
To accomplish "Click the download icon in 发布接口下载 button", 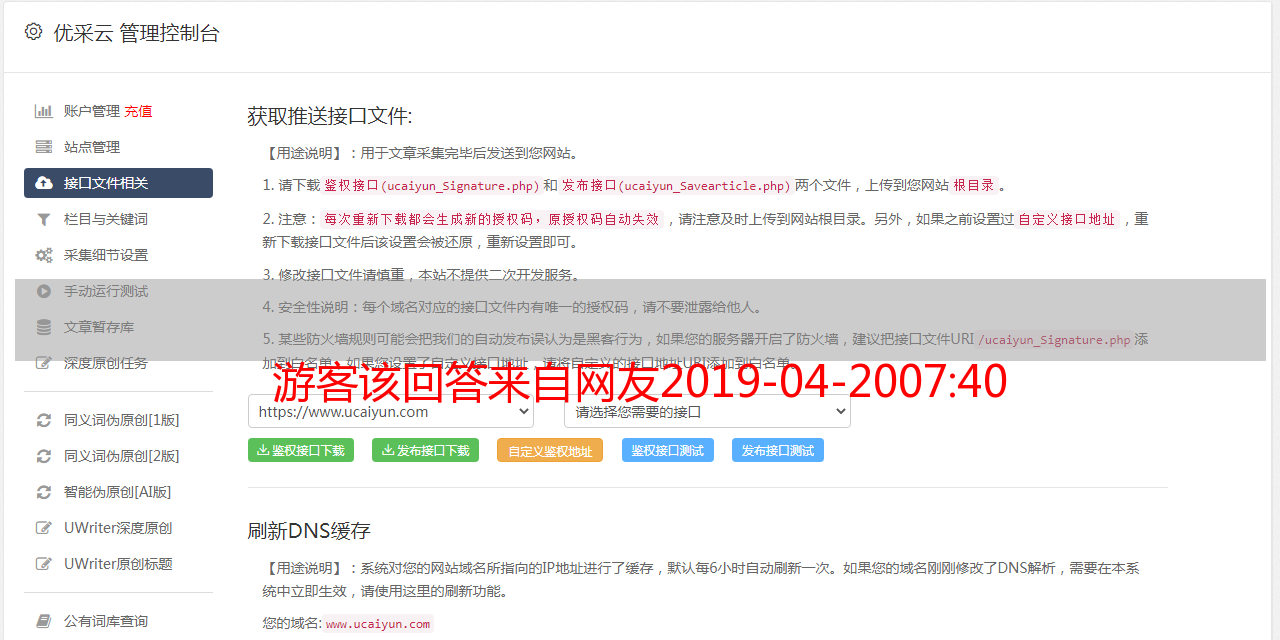I will pos(388,450).
